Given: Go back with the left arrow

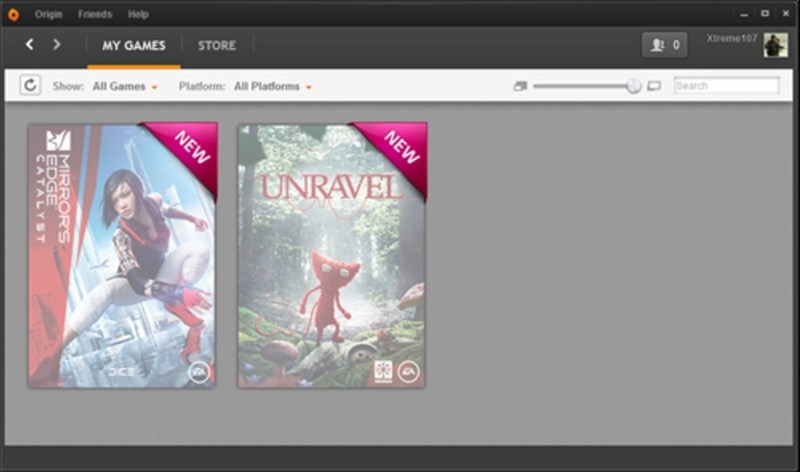Looking at the screenshot, I should (x=30, y=44).
